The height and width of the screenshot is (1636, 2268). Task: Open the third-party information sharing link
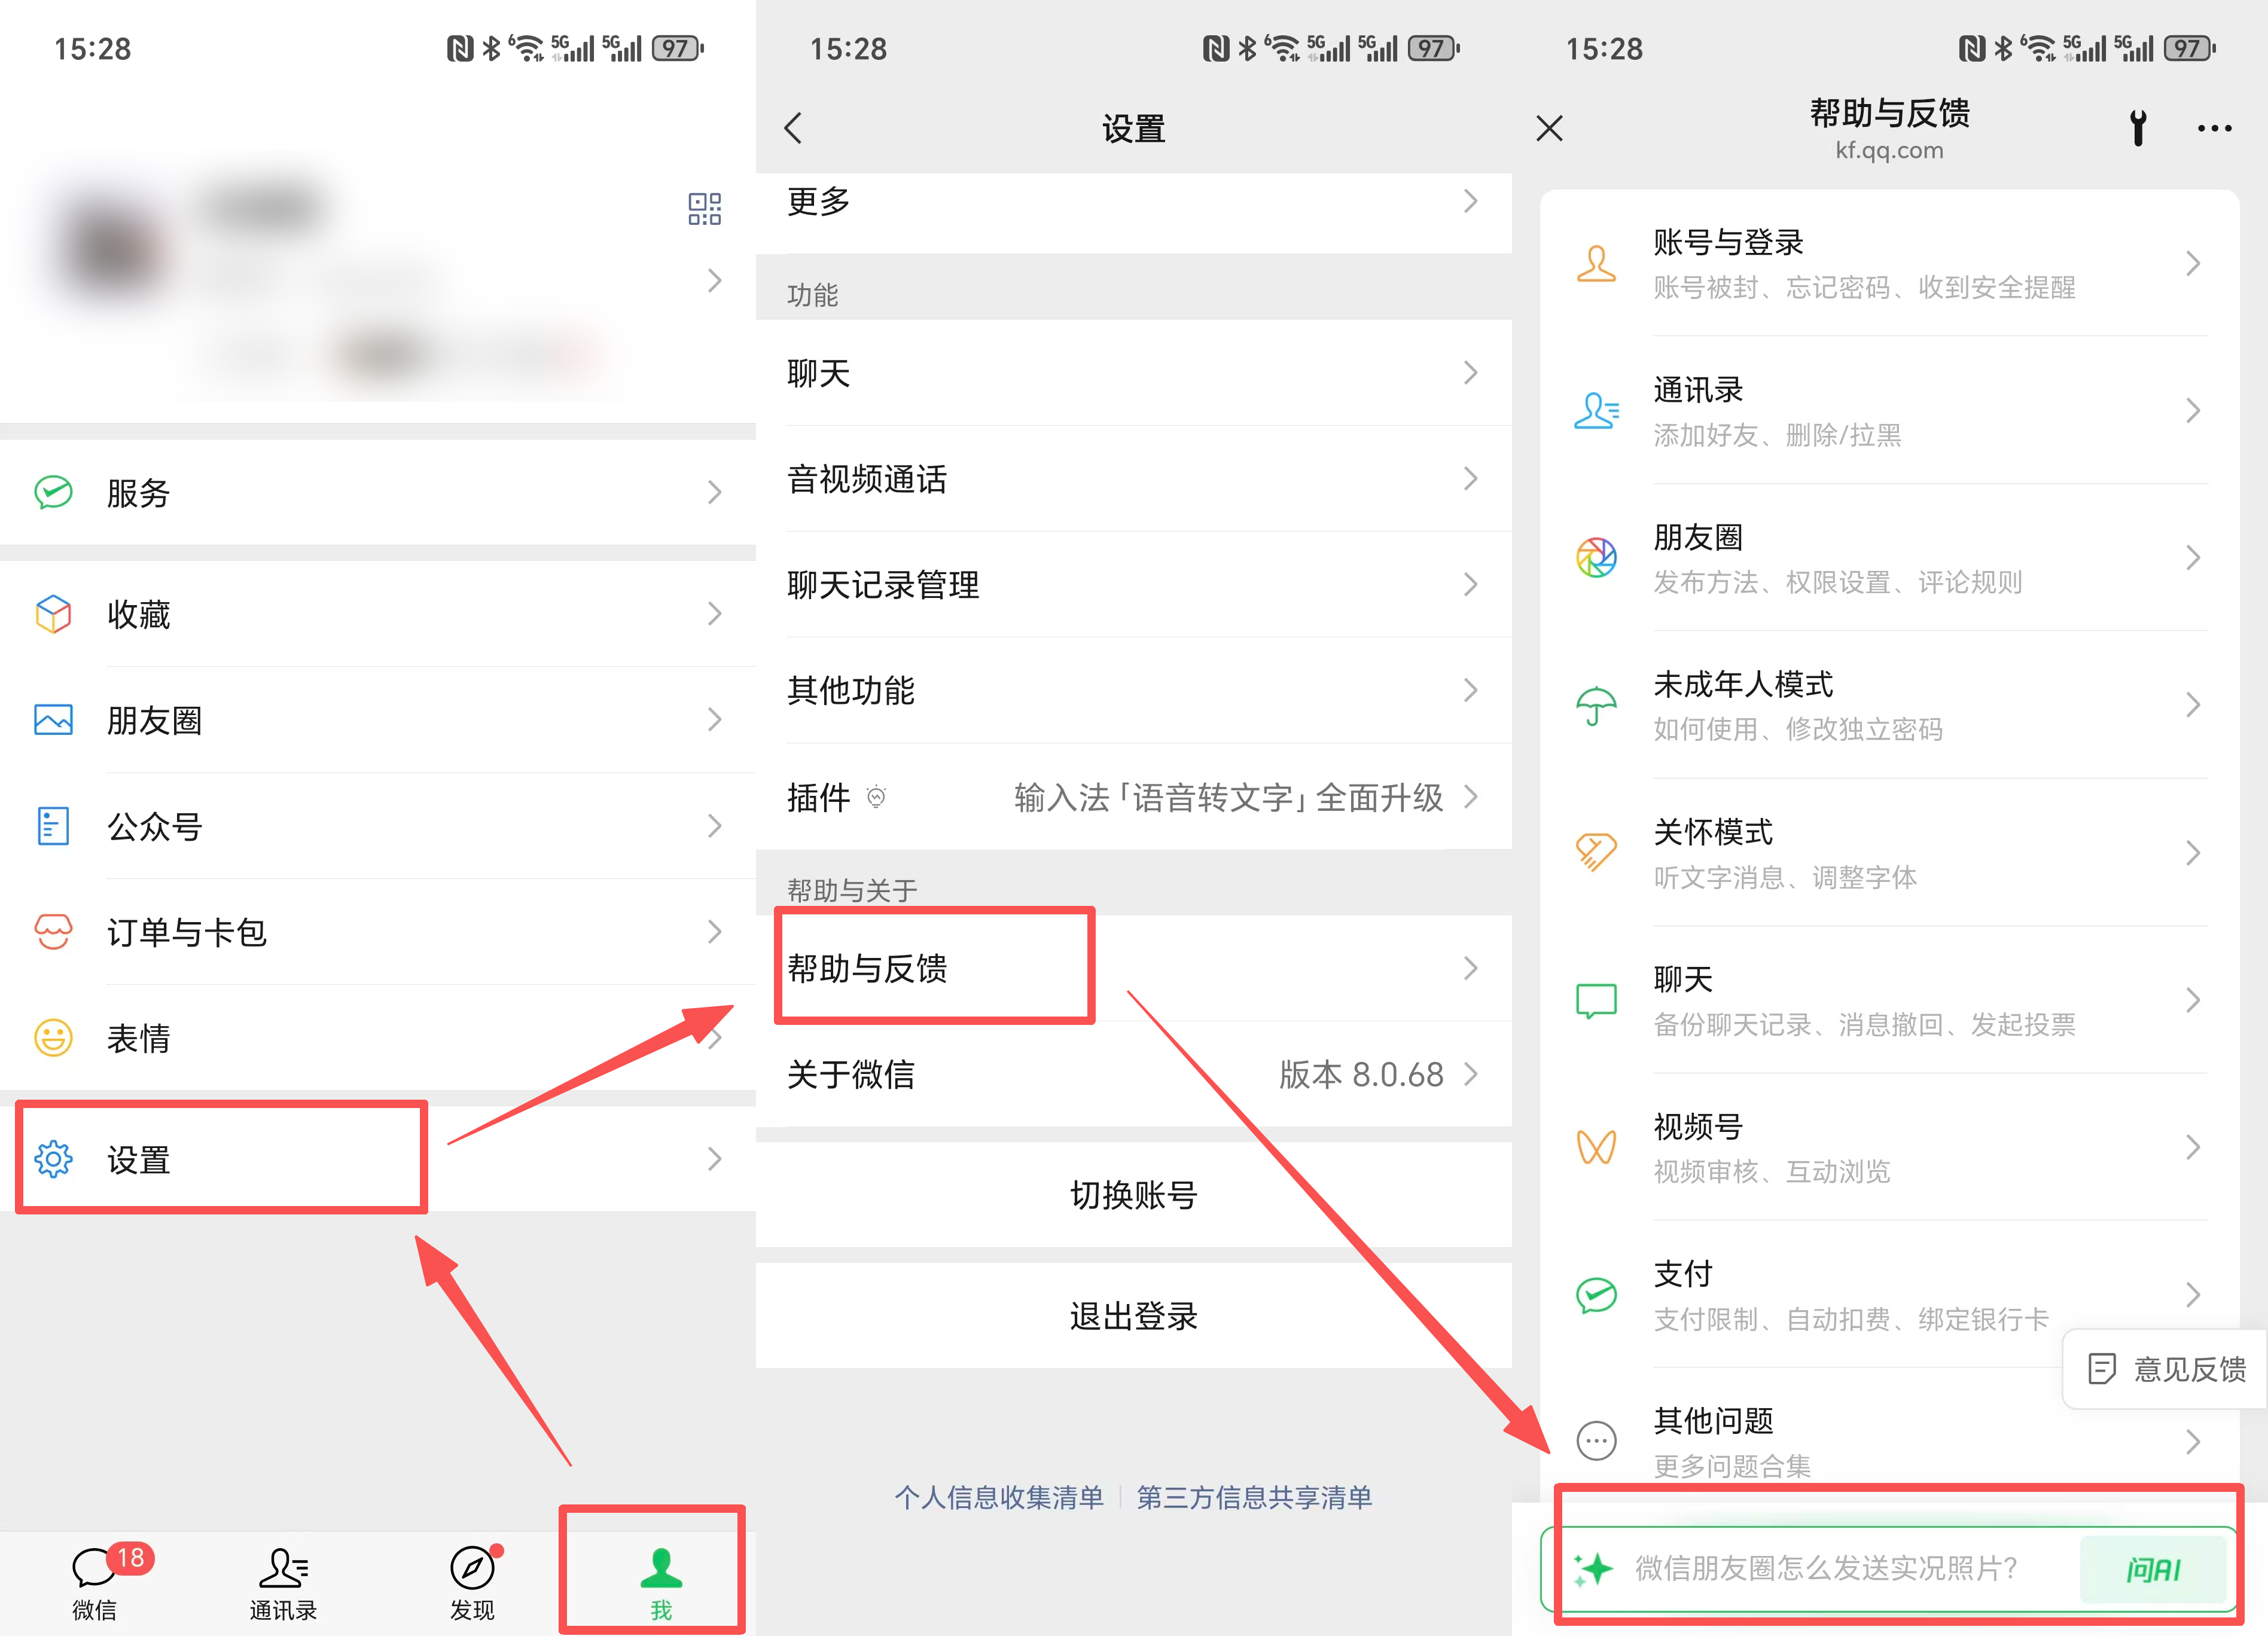point(1254,1497)
